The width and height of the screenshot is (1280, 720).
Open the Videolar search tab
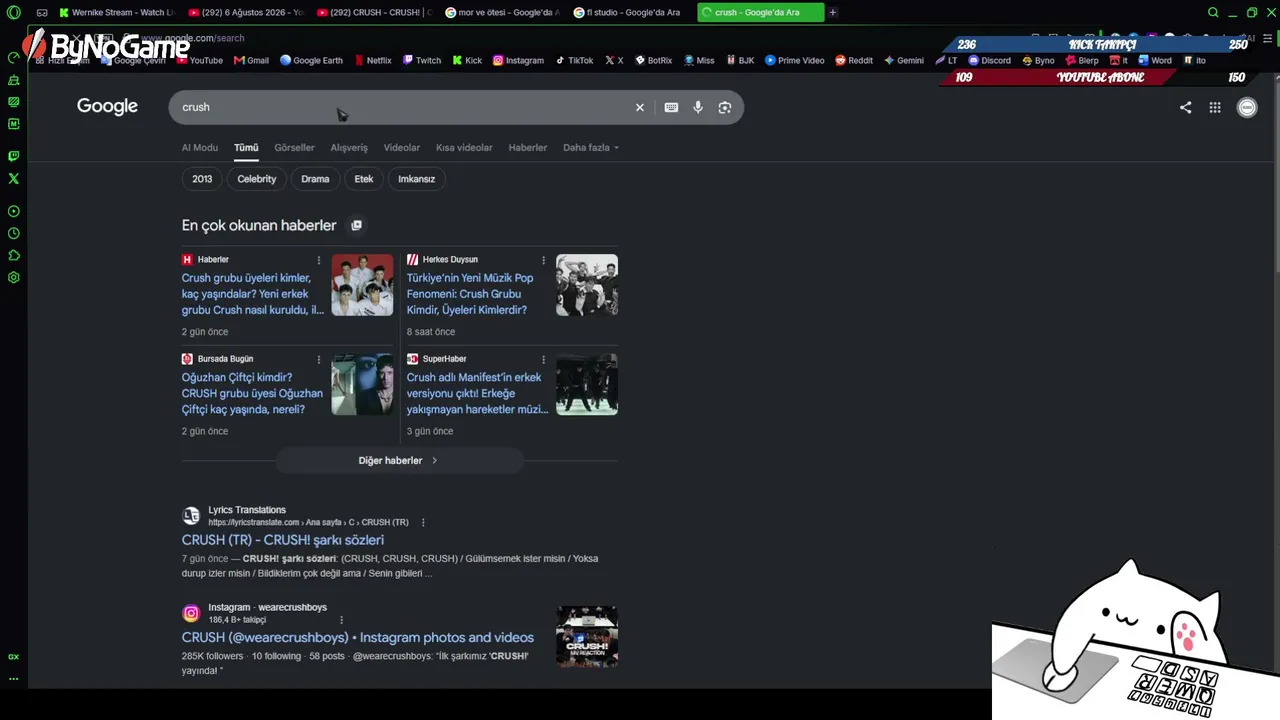coord(402,147)
